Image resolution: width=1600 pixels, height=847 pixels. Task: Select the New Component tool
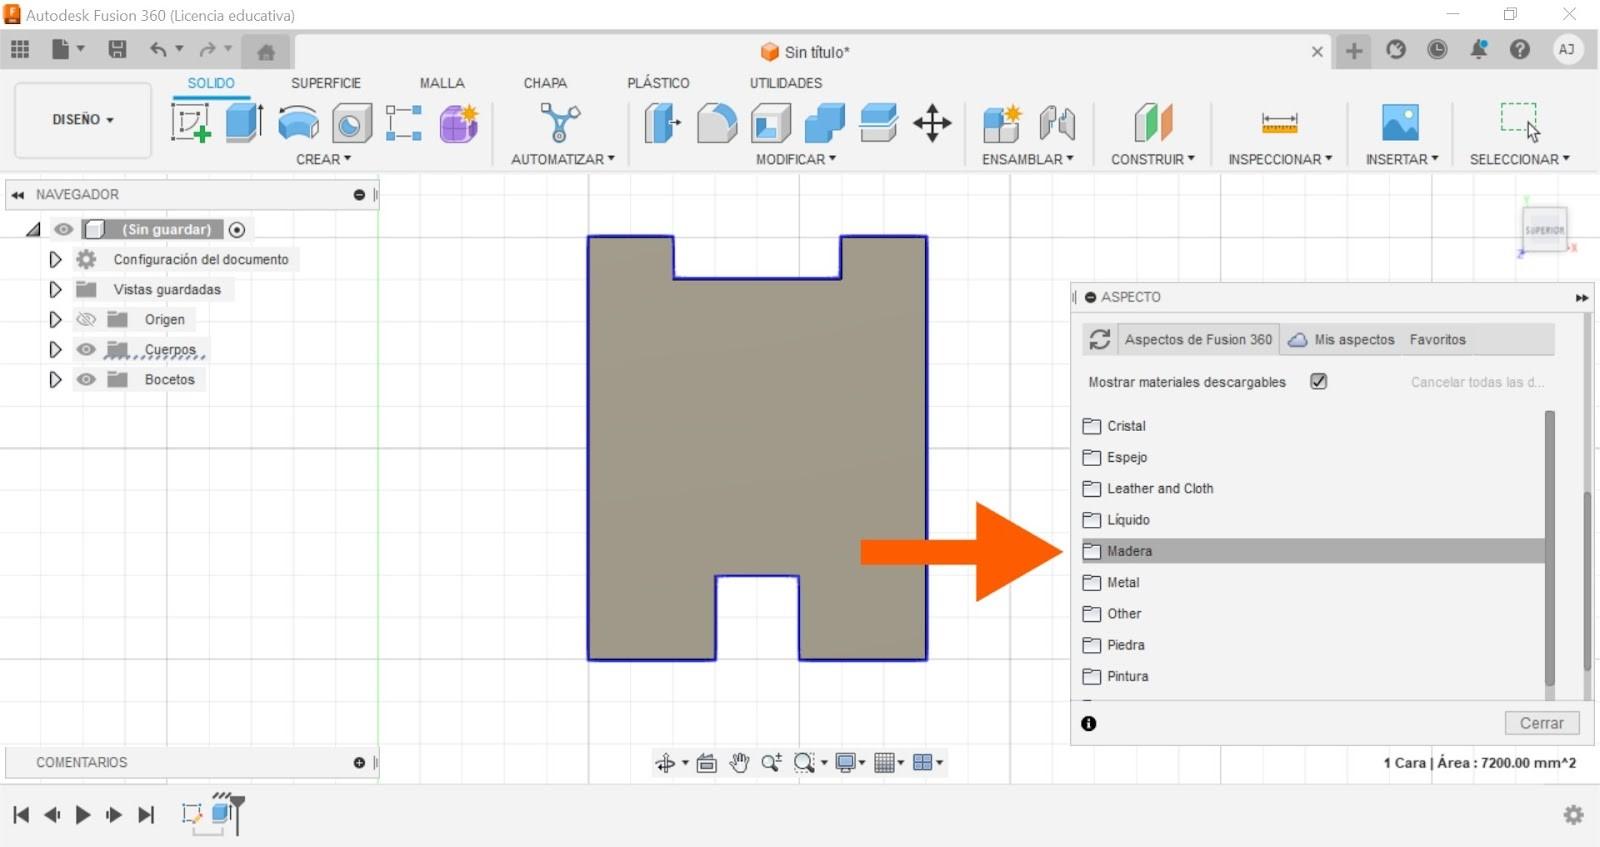(1001, 123)
